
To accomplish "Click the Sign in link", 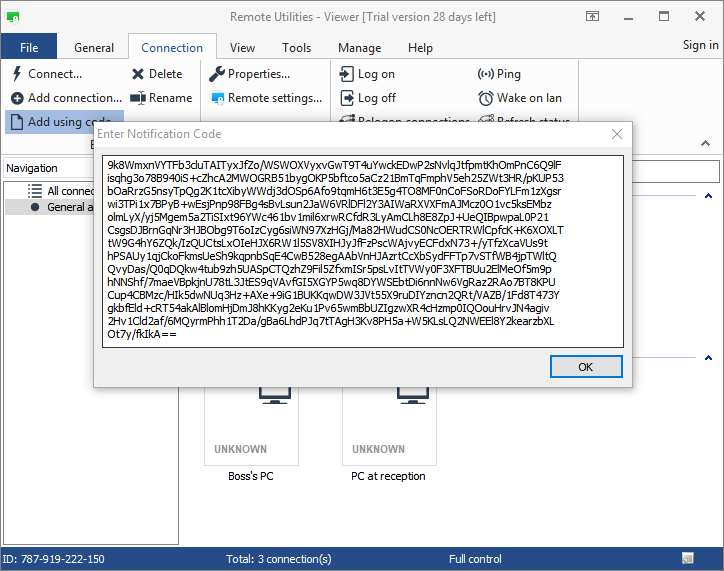I will pyautogui.click(x=700, y=45).
